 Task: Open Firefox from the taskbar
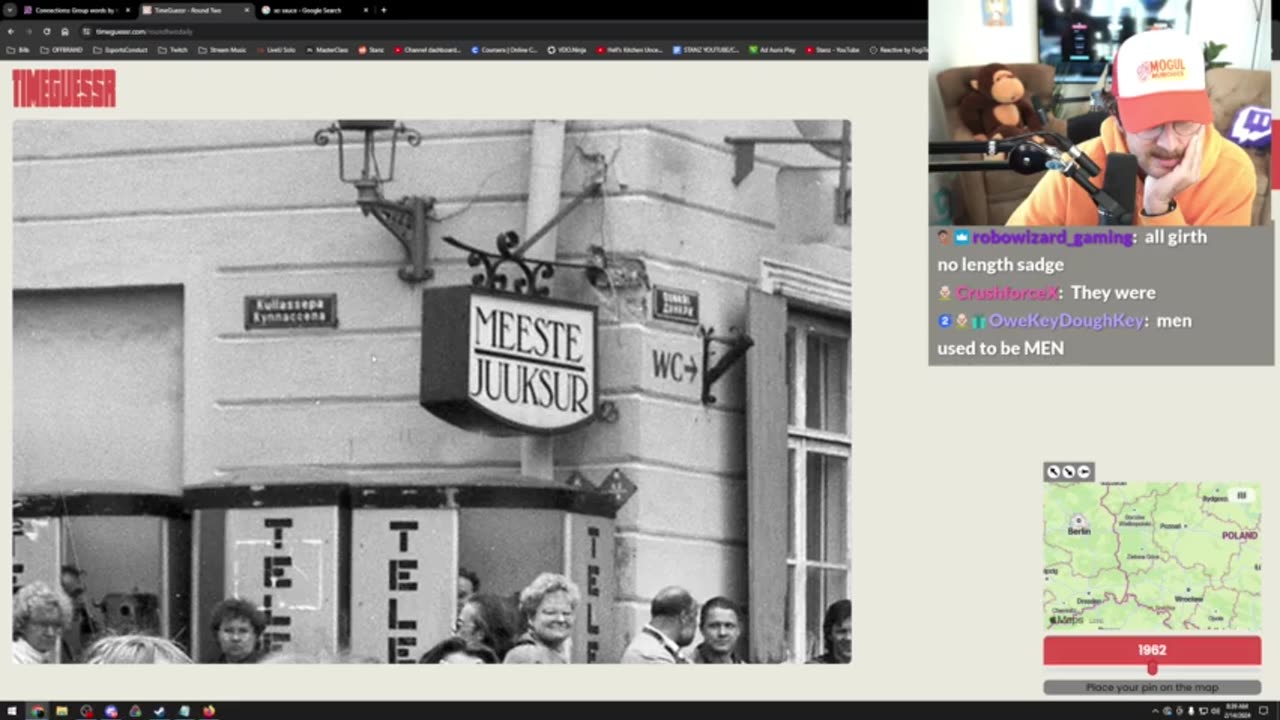tap(208, 711)
